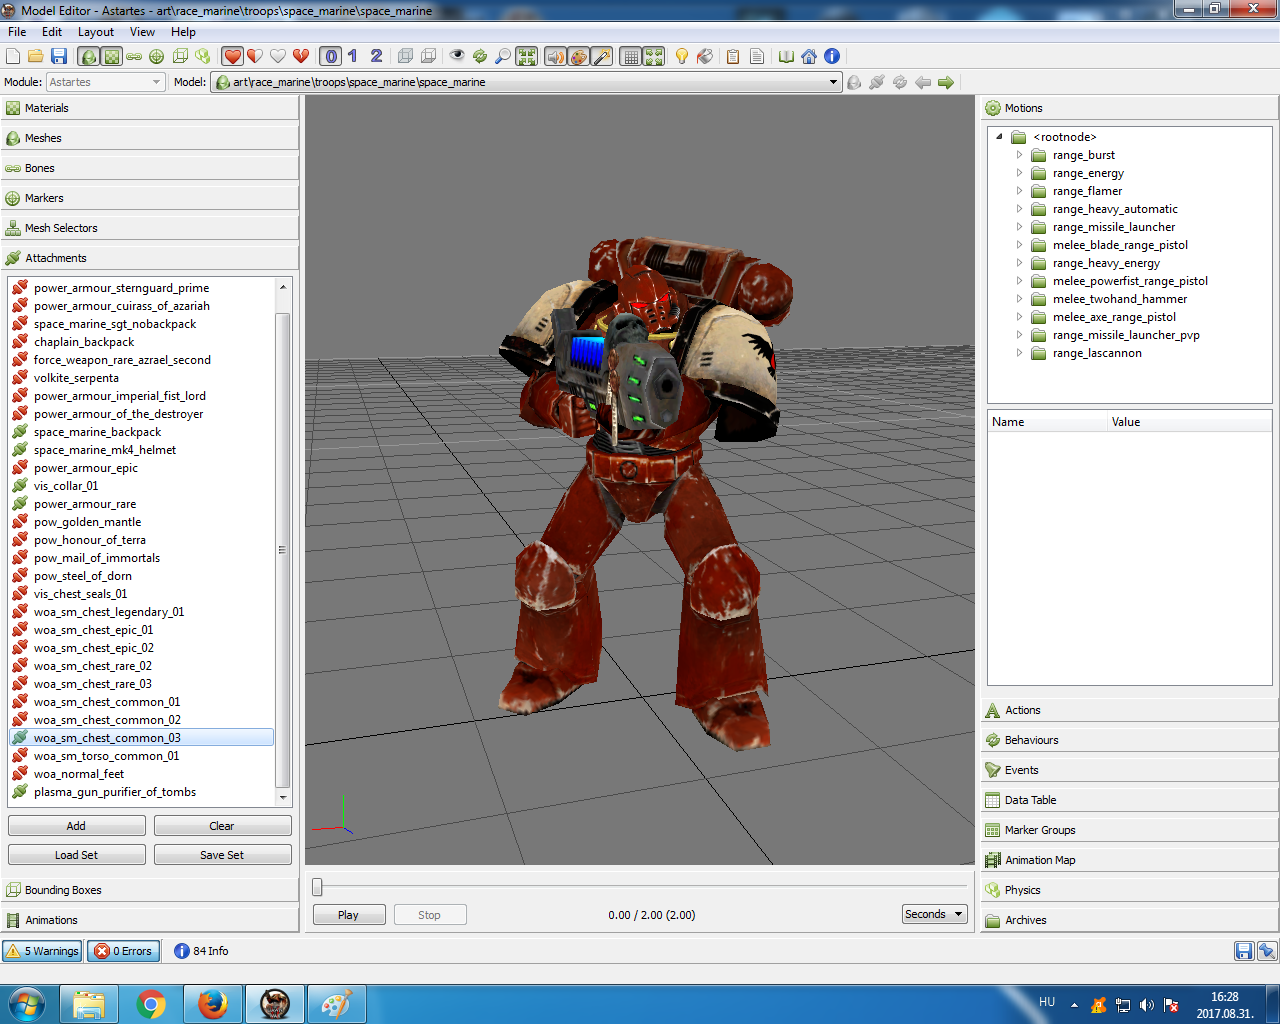The height and width of the screenshot is (1024, 1280).
Task: Open the Seconds time unit dropdown
Action: tap(934, 914)
